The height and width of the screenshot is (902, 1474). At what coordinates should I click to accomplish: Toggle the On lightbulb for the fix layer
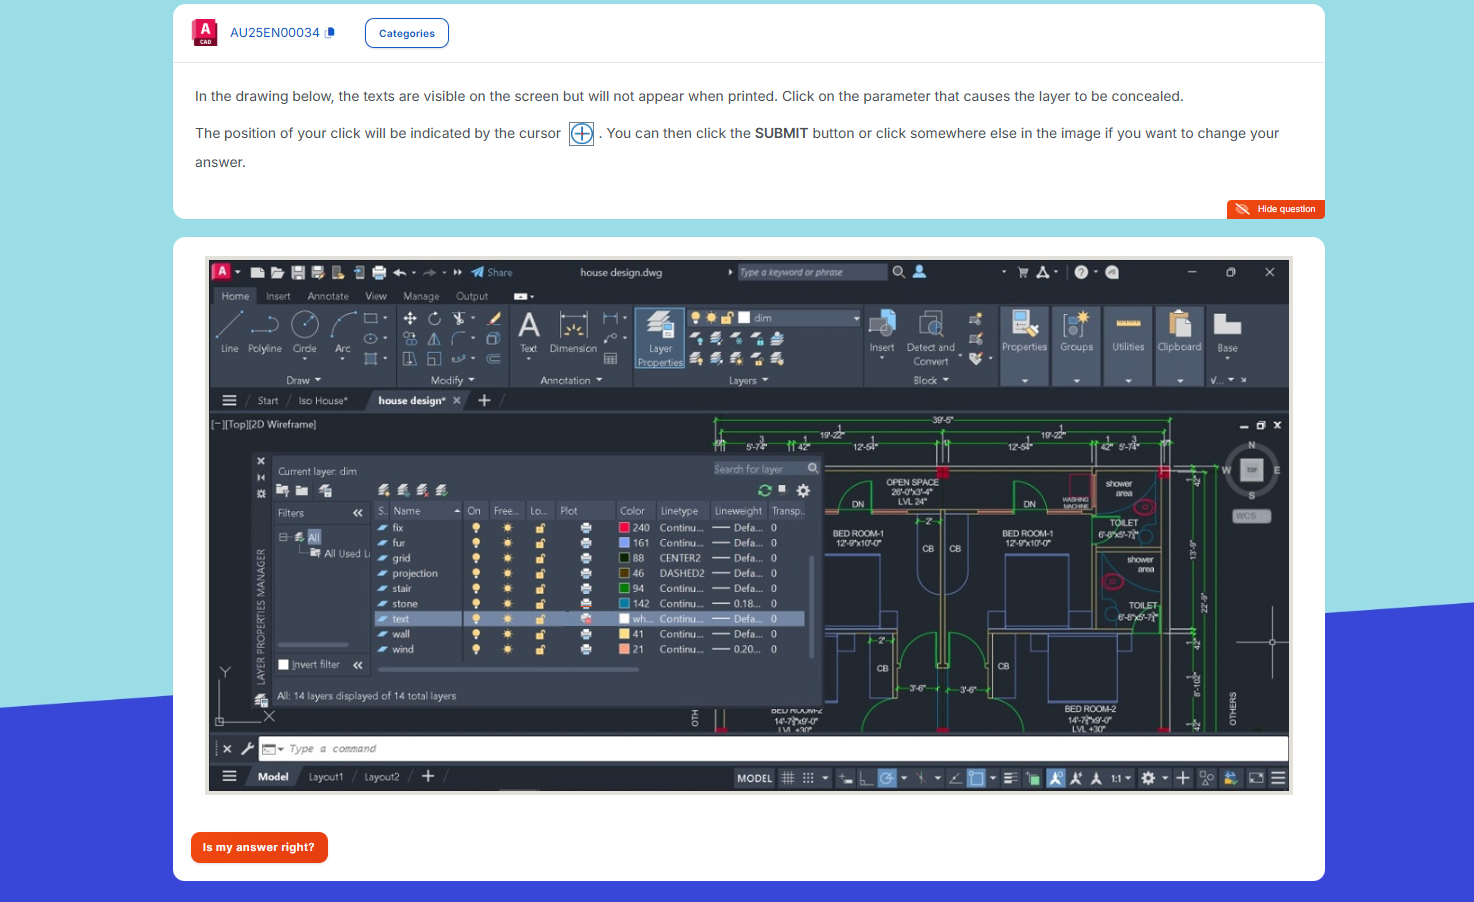[476, 528]
